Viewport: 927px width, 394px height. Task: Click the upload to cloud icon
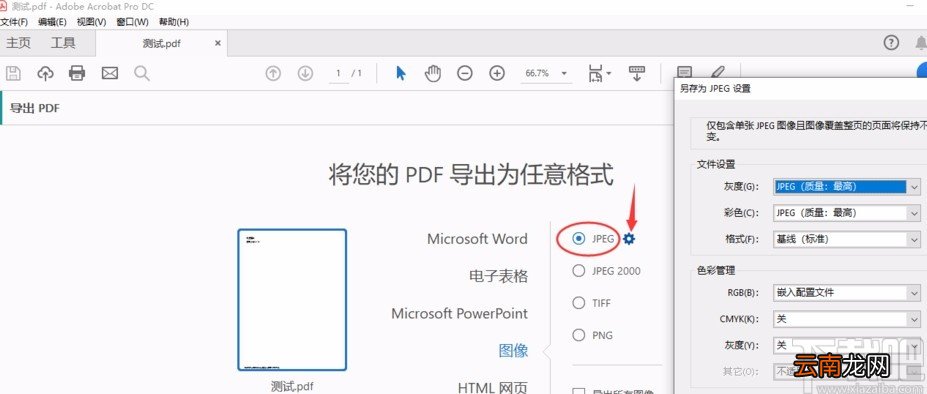pyautogui.click(x=46, y=73)
